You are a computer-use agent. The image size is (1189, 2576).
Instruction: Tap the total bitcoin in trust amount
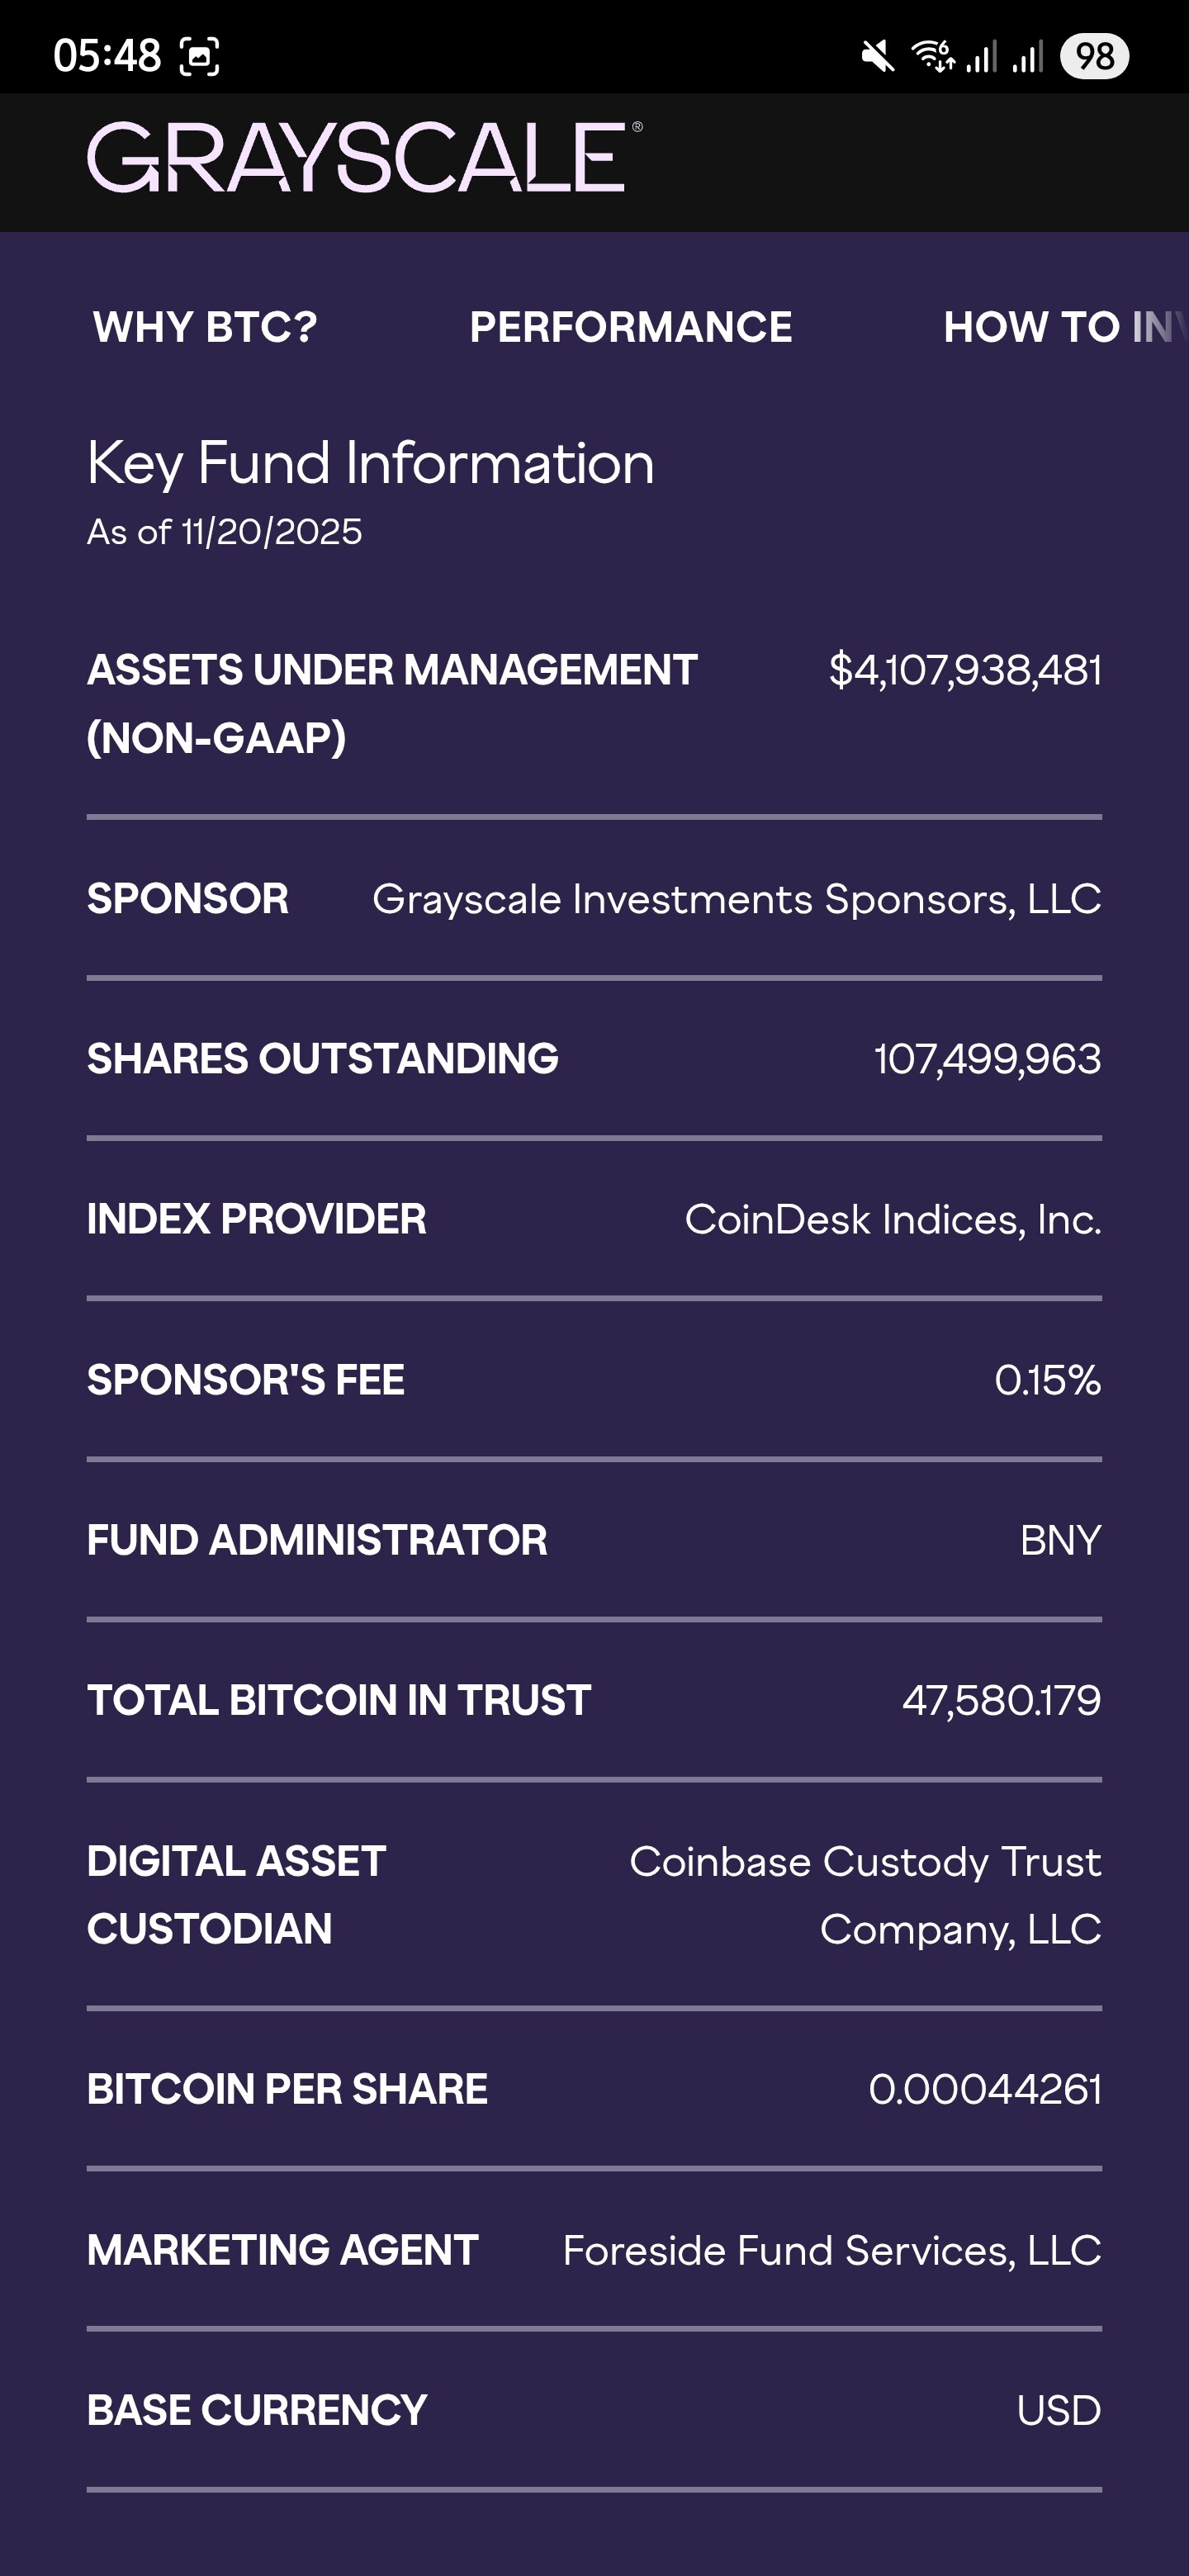(x=1001, y=1700)
